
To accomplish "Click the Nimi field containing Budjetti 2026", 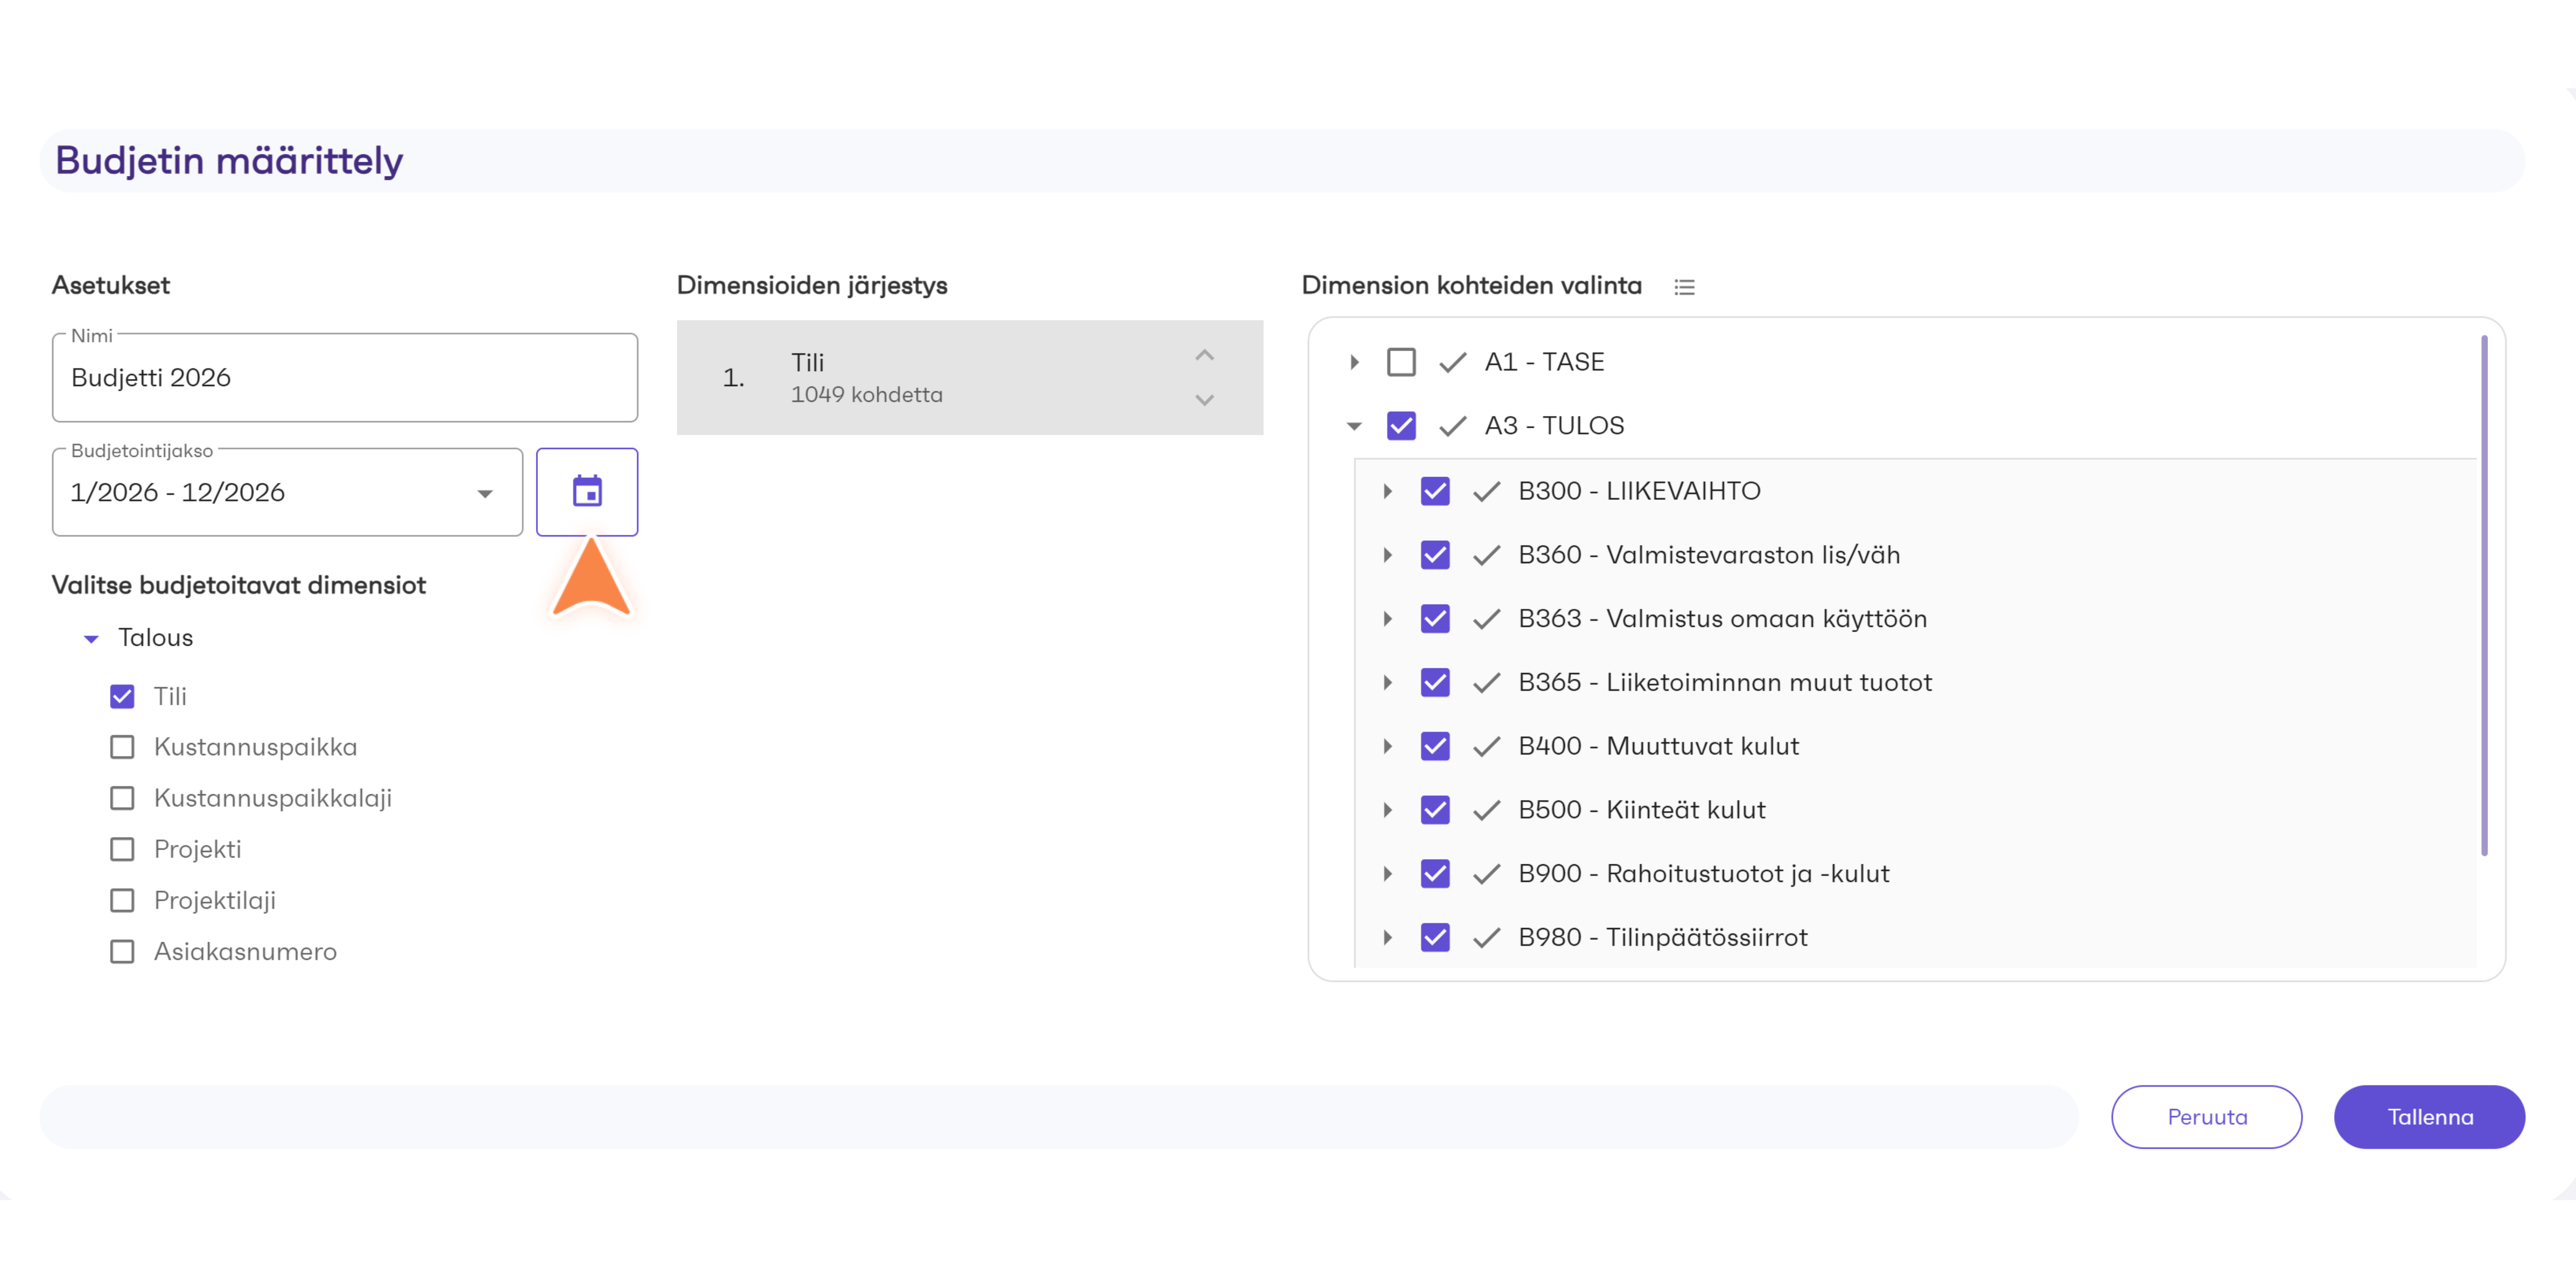I will coord(345,378).
